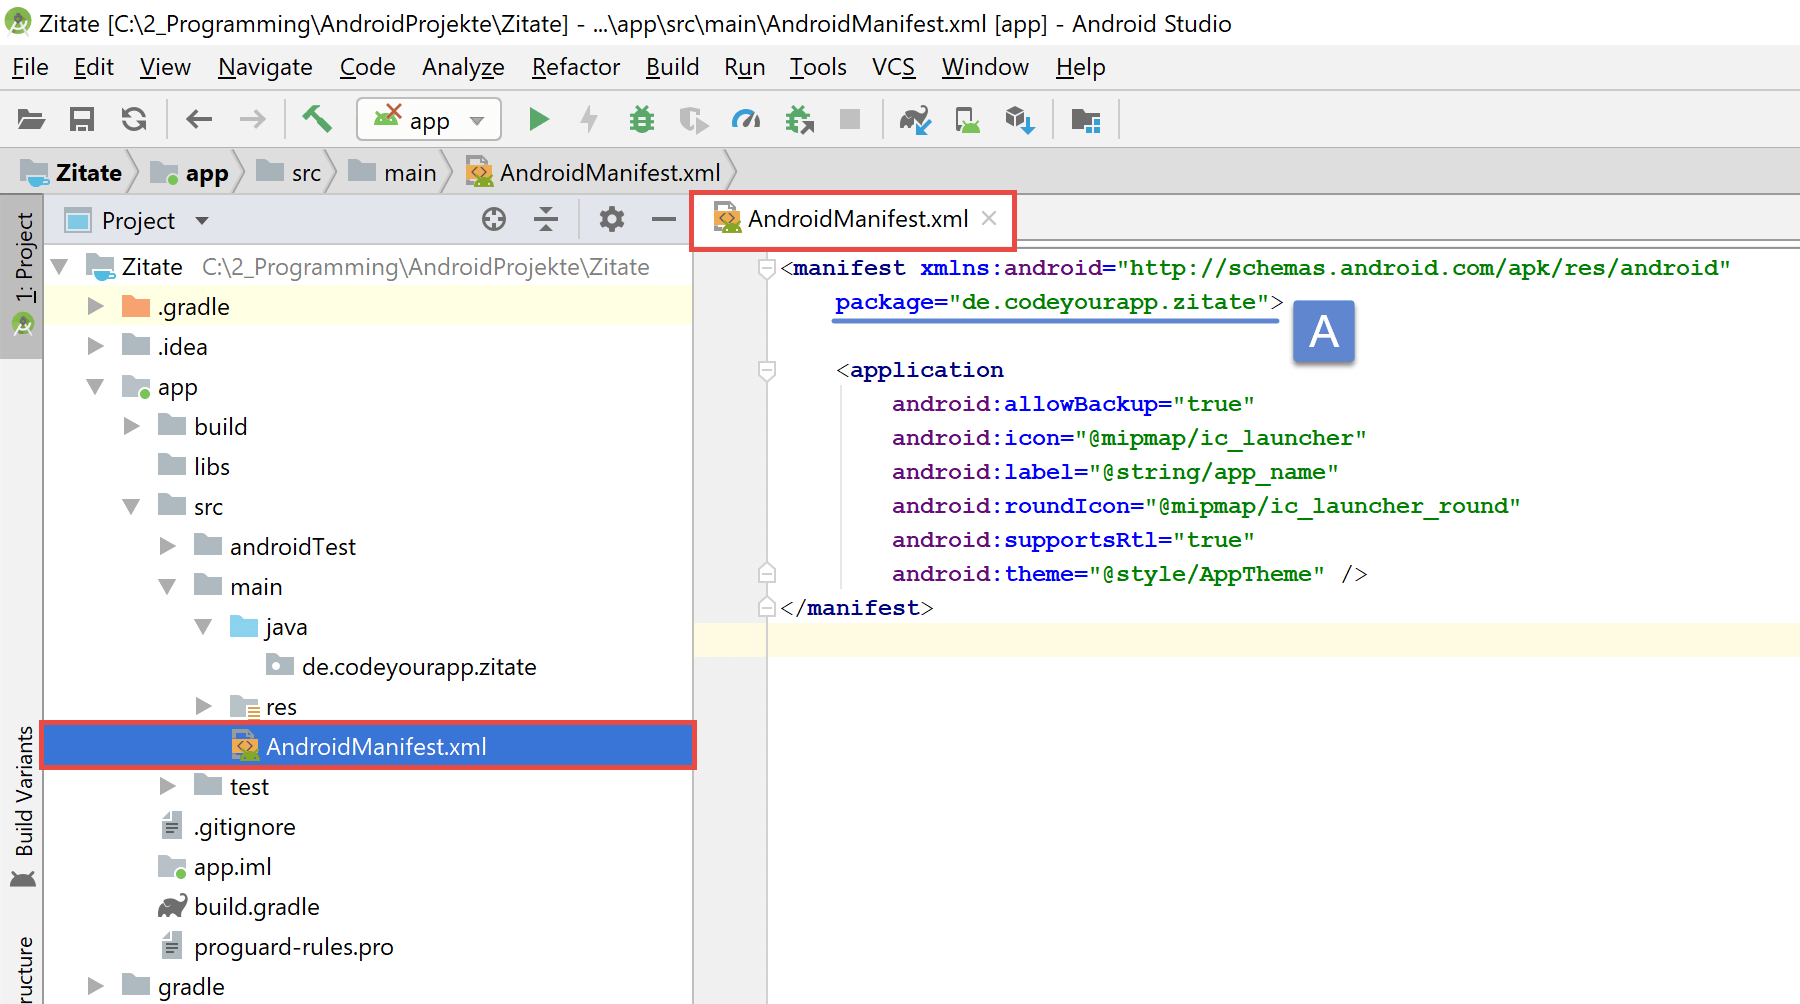Click the Synchronize refresh icon

tap(134, 120)
